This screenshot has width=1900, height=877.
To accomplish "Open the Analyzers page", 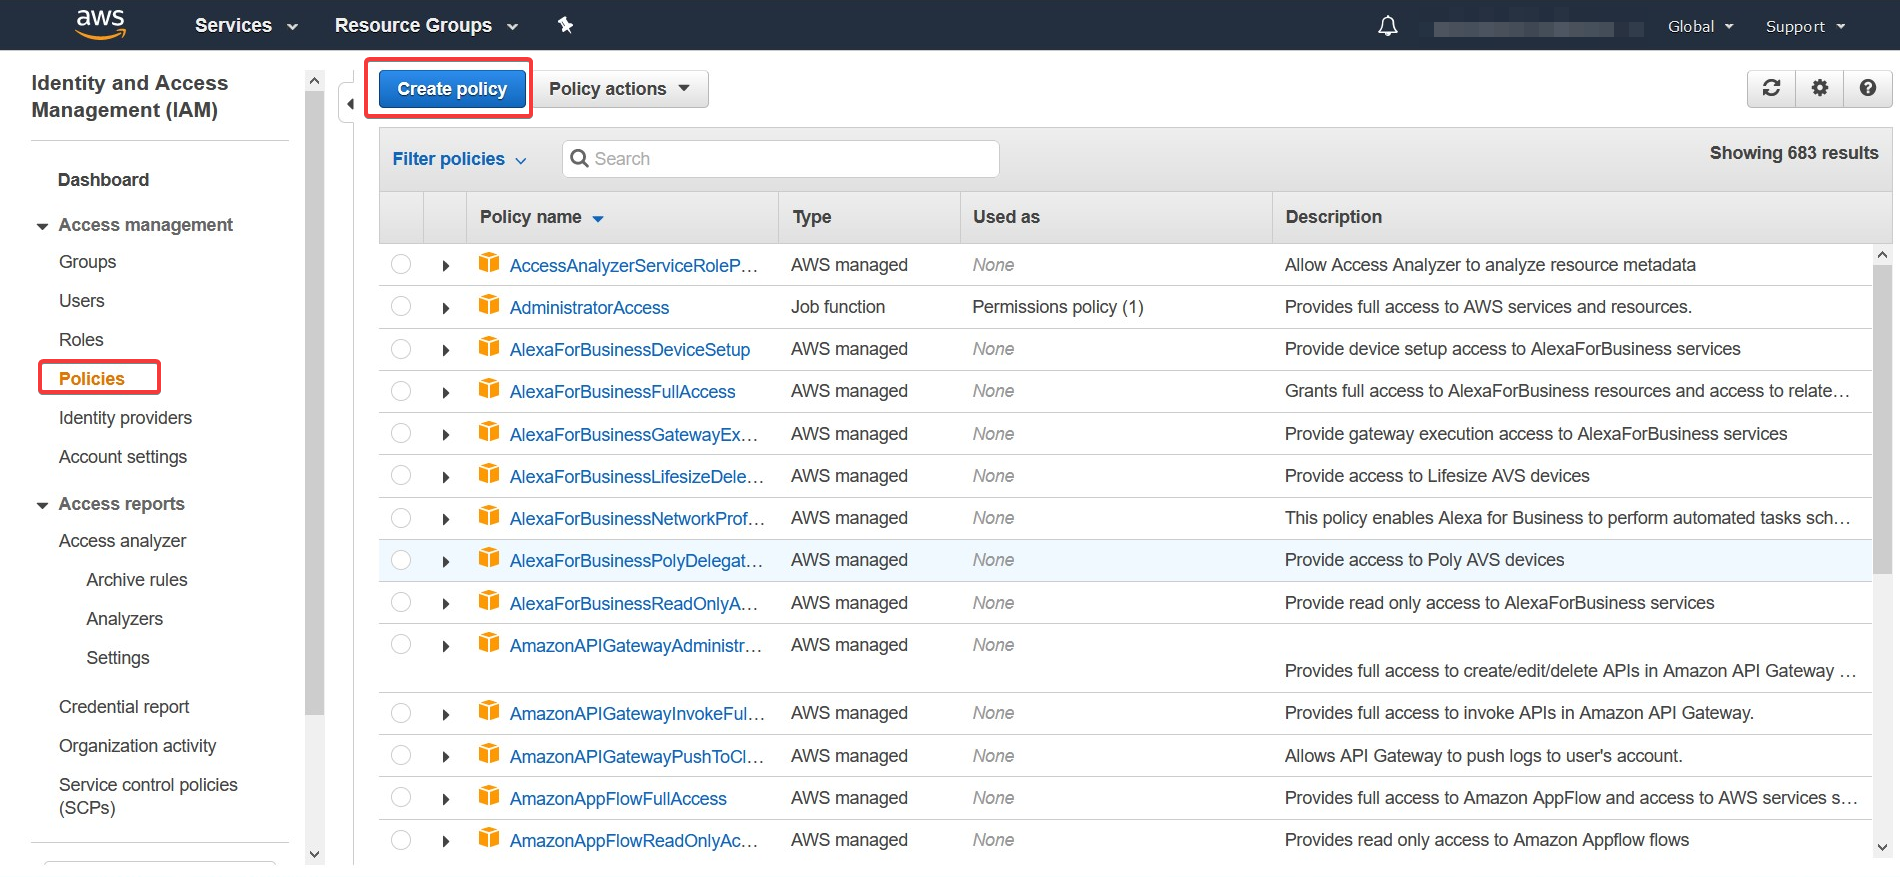I will pyautogui.click(x=124, y=619).
